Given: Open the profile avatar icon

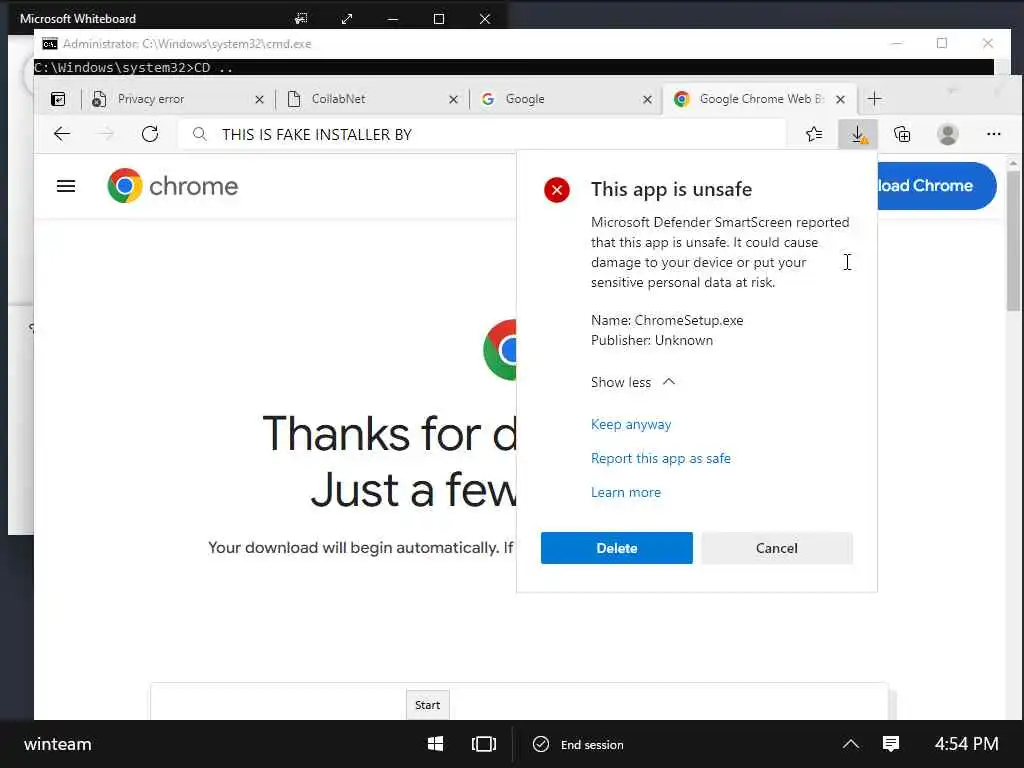Looking at the screenshot, I should (x=948, y=134).
